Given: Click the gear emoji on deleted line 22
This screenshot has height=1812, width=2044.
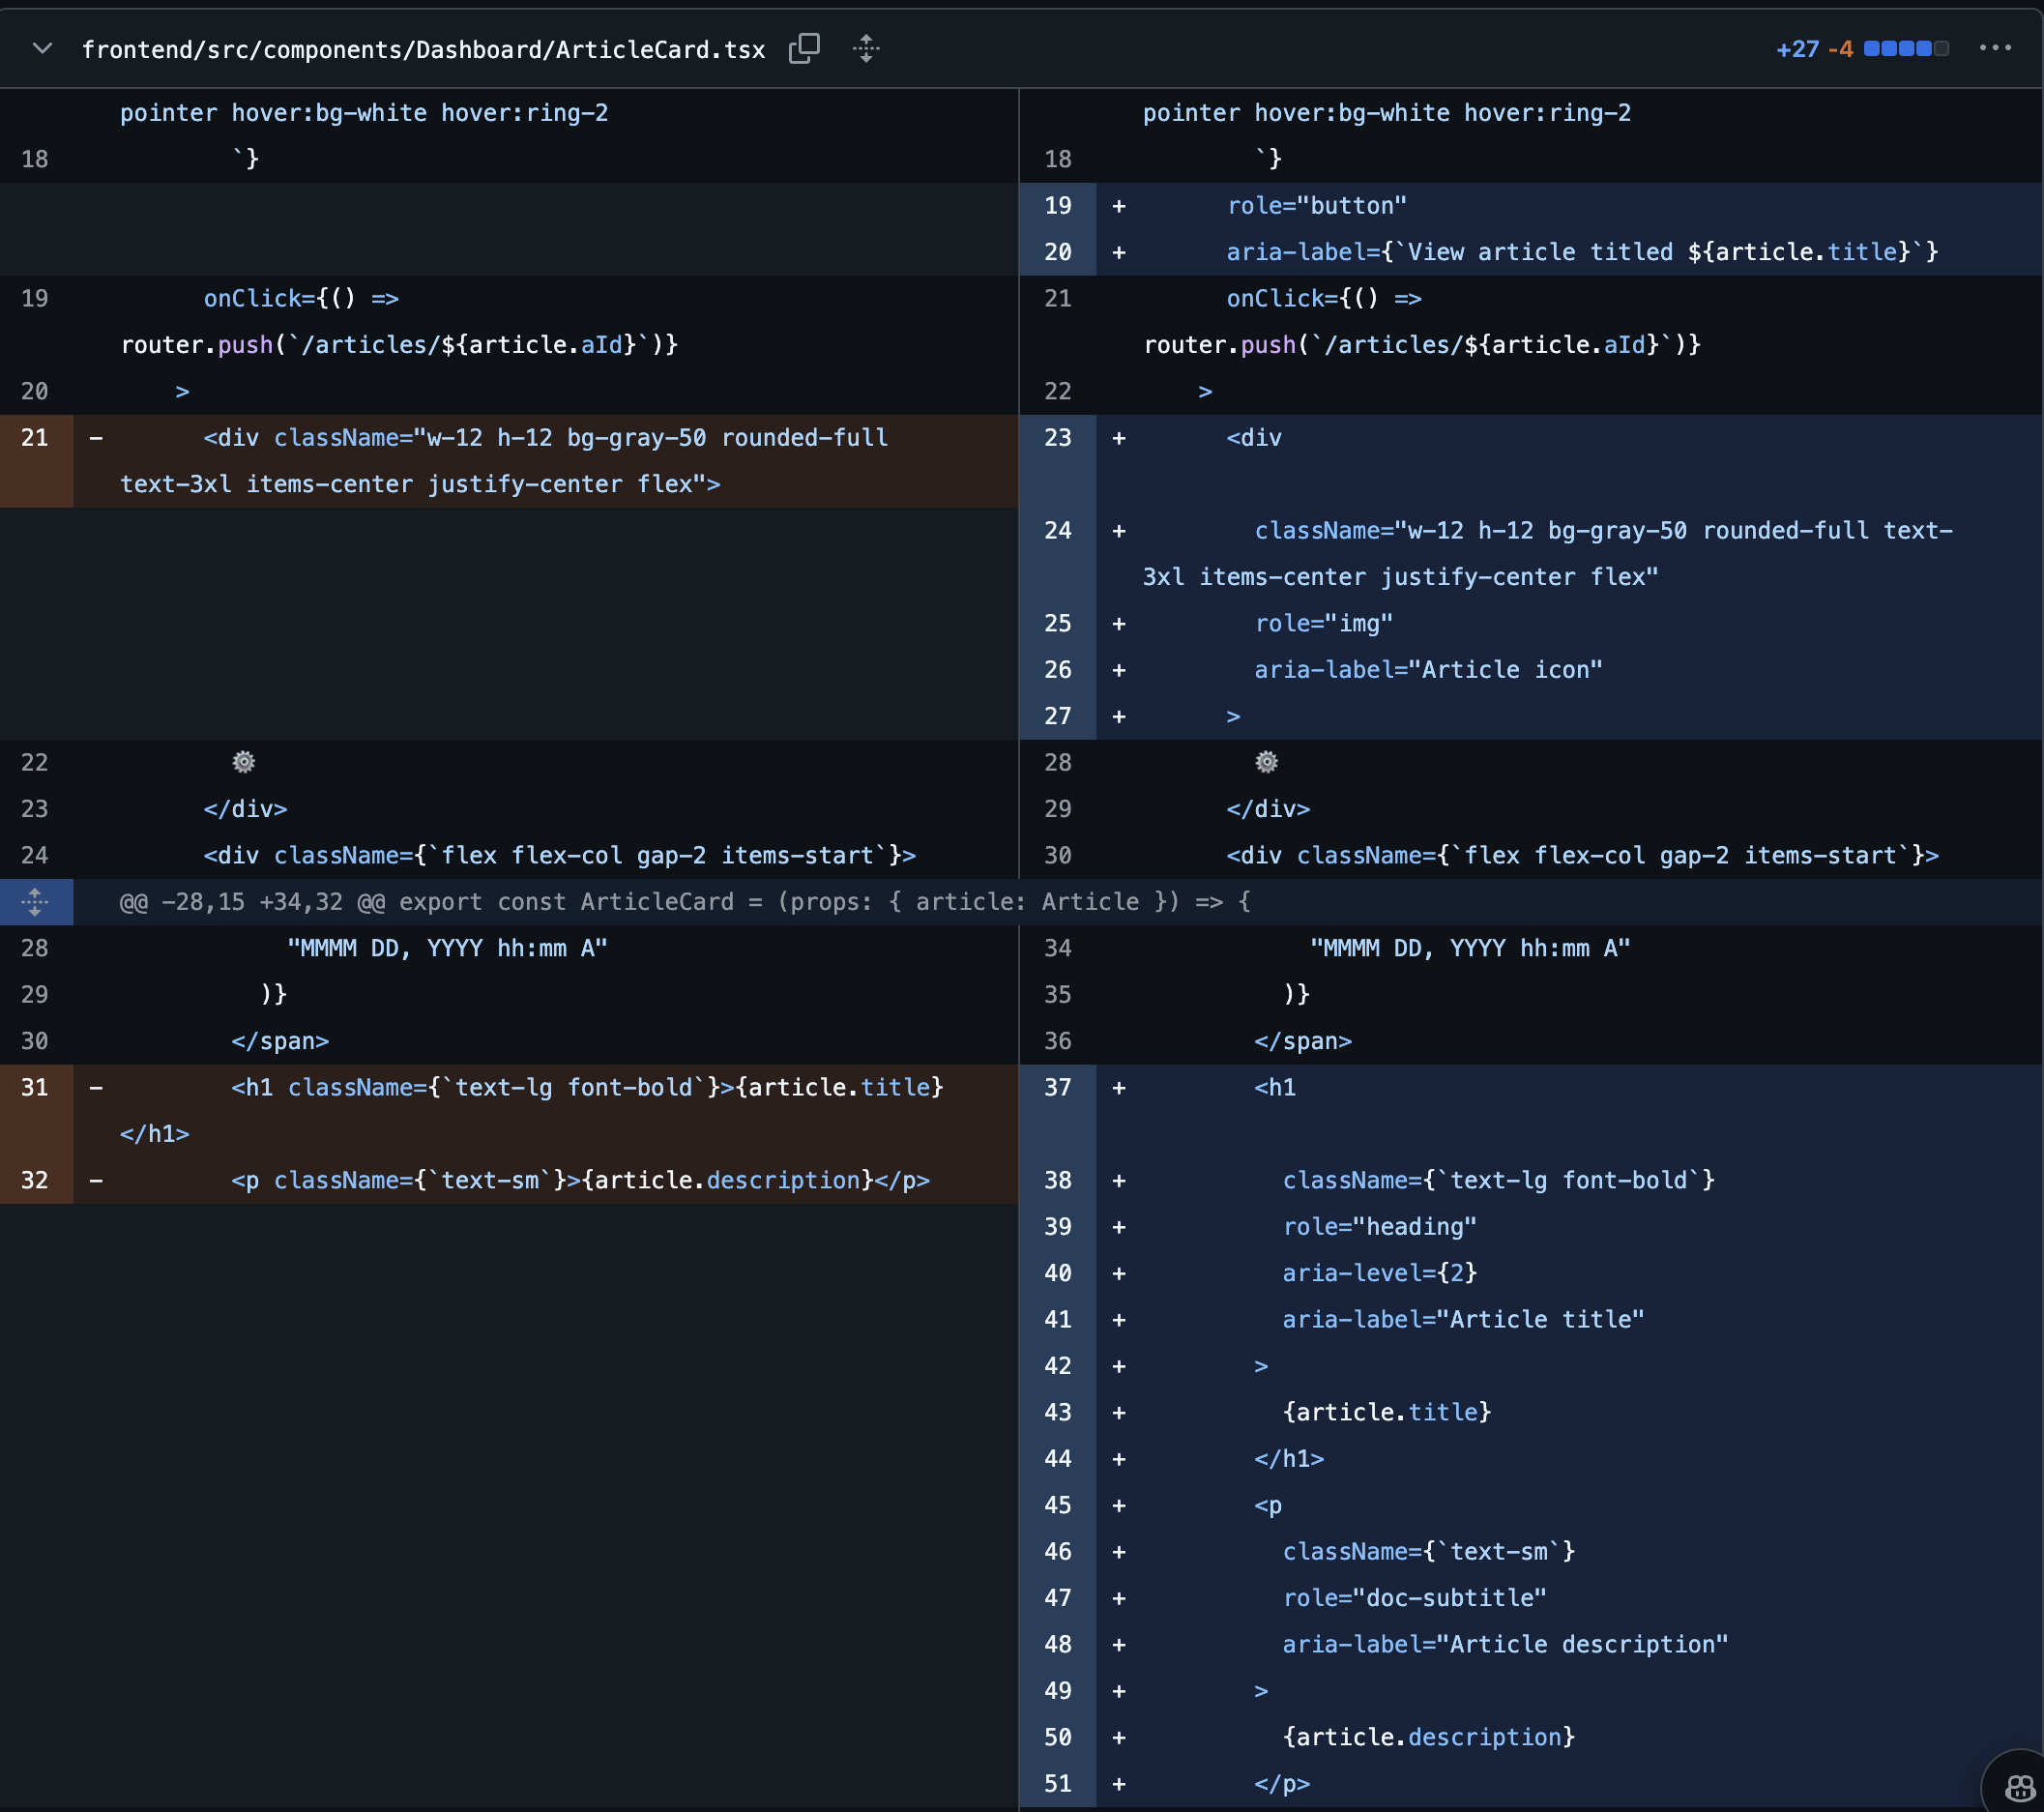Looking at the screenshot, I should point(243,762).
